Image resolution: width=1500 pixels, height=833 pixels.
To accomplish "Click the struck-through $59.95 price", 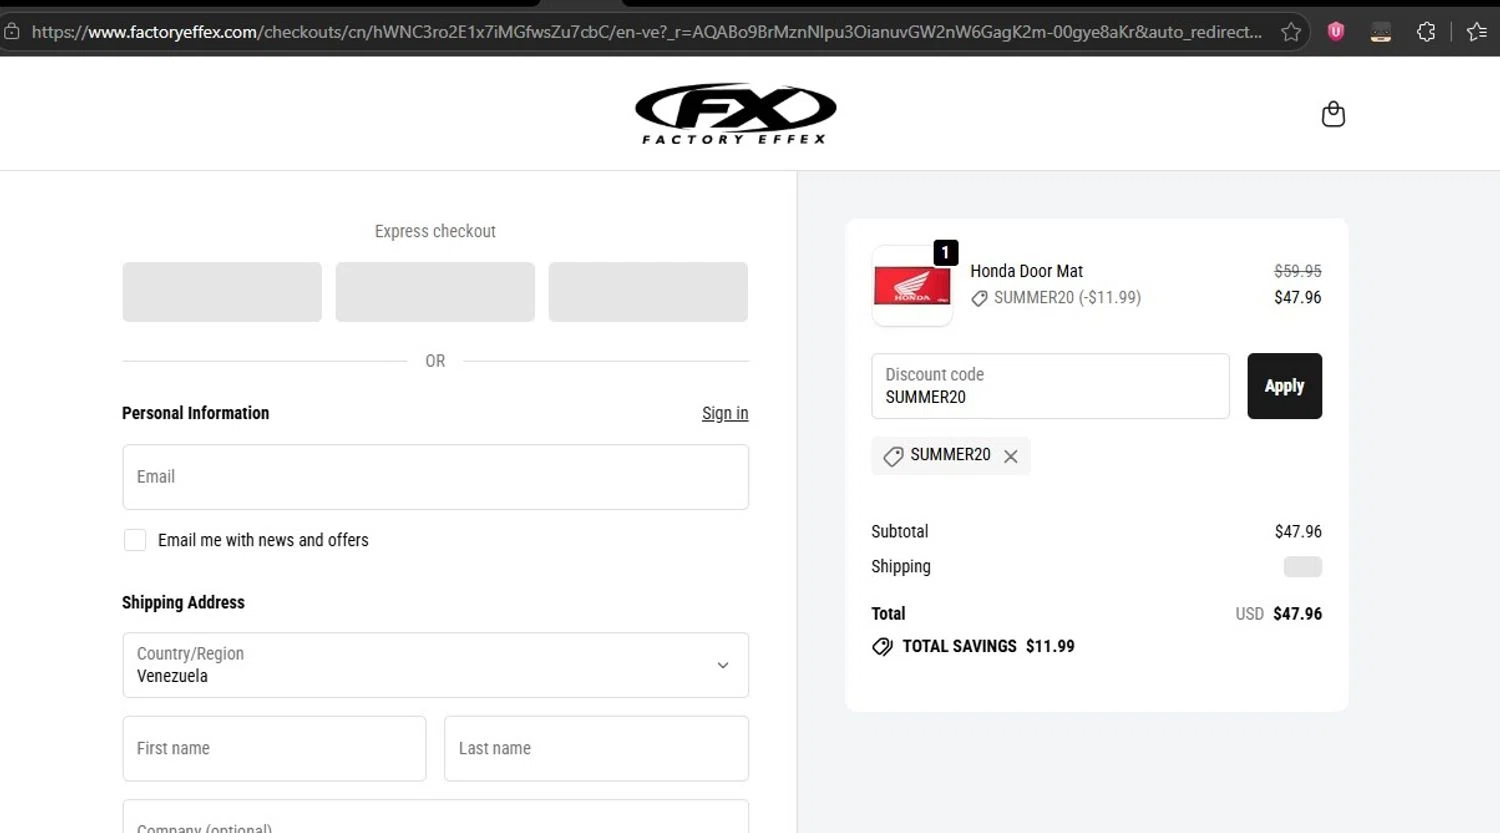I will 1298,271.
